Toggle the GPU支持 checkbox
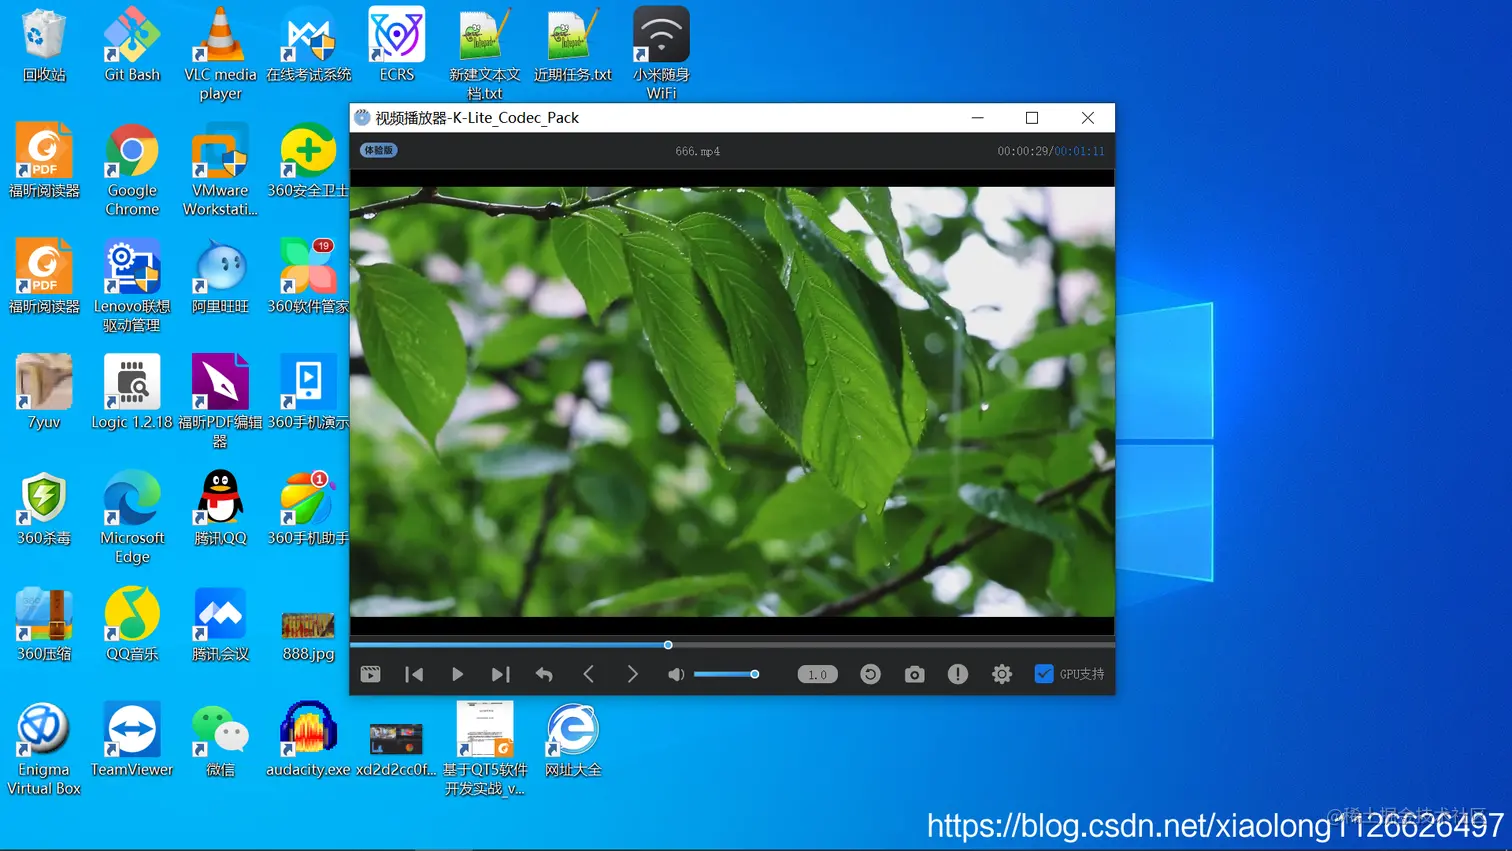Image resolution: width=1512 pixels, height=851 pixels. click(1044, 674)
